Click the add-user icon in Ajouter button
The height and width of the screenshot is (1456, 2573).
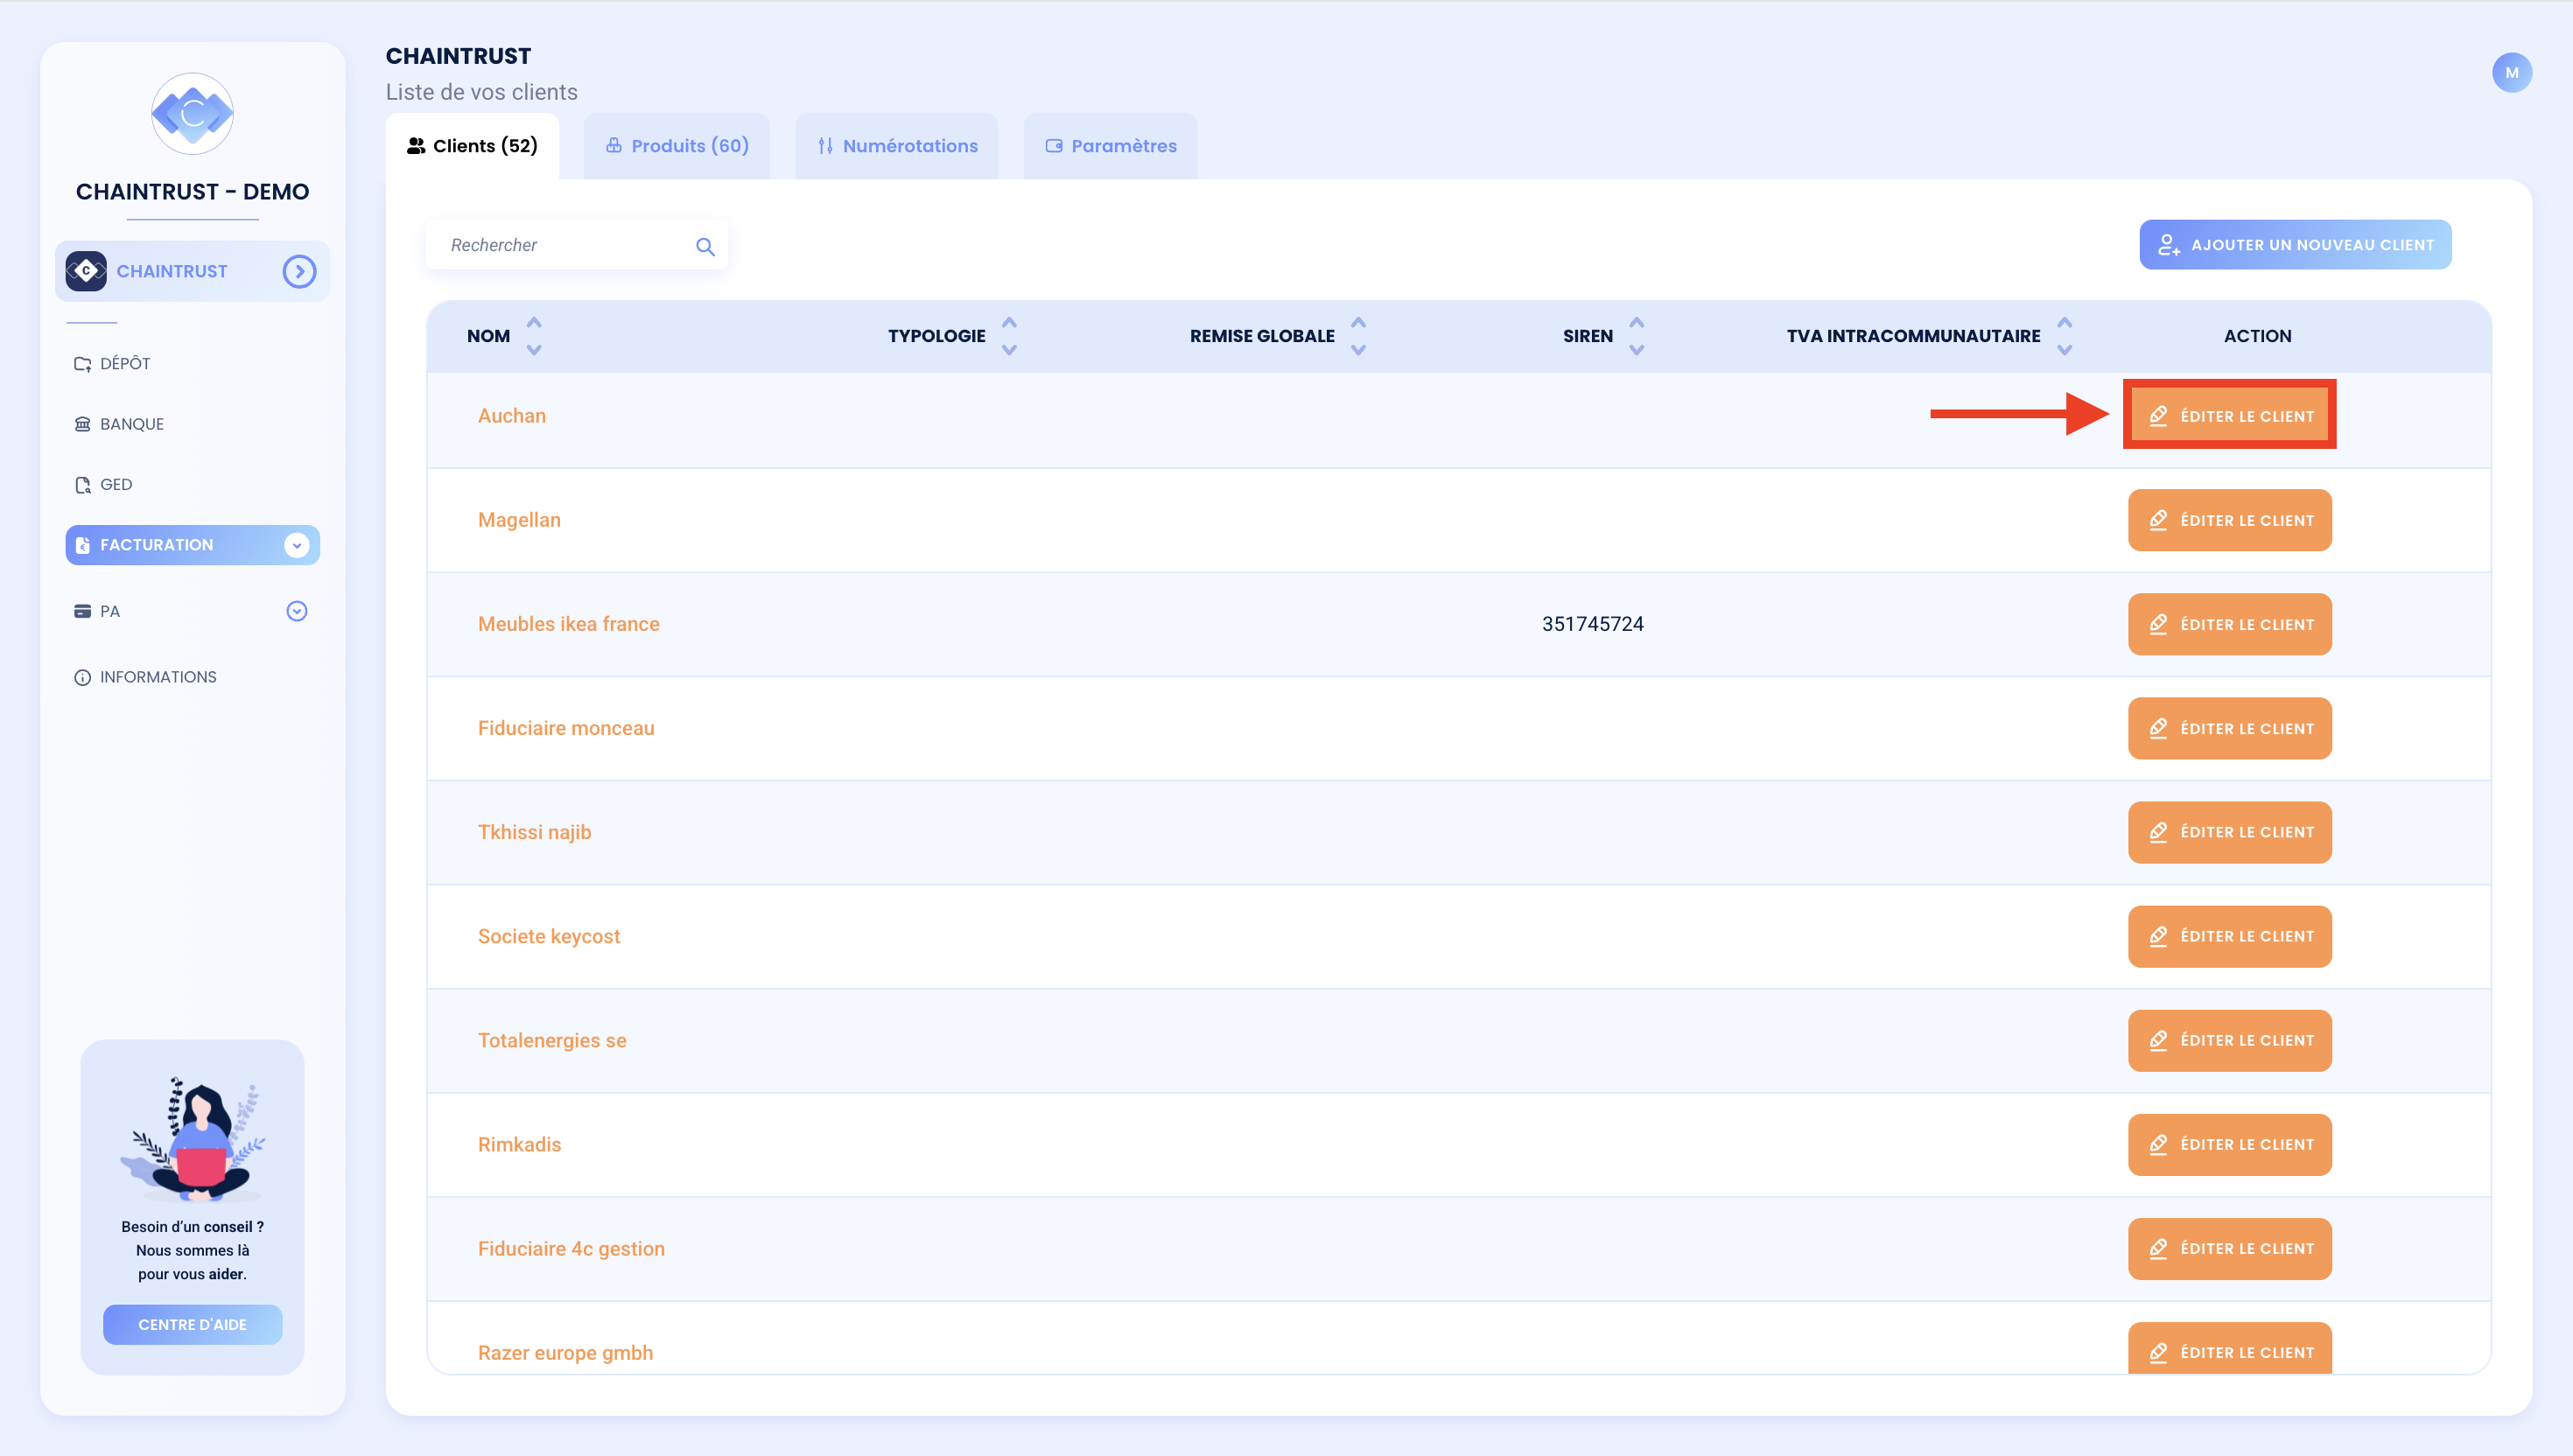click(x=2167, y=245)
